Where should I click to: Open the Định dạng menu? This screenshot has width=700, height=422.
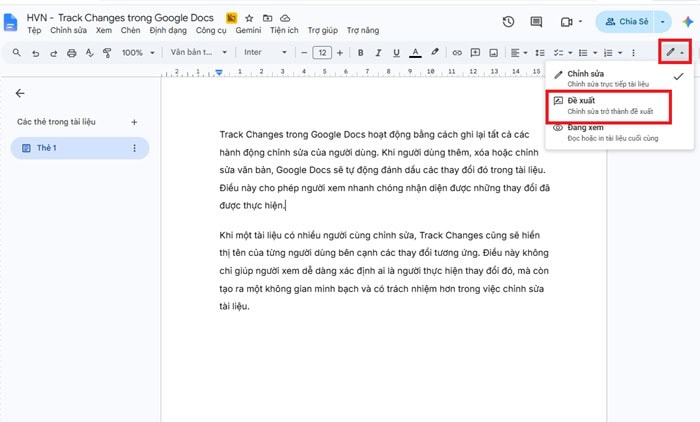168,30
